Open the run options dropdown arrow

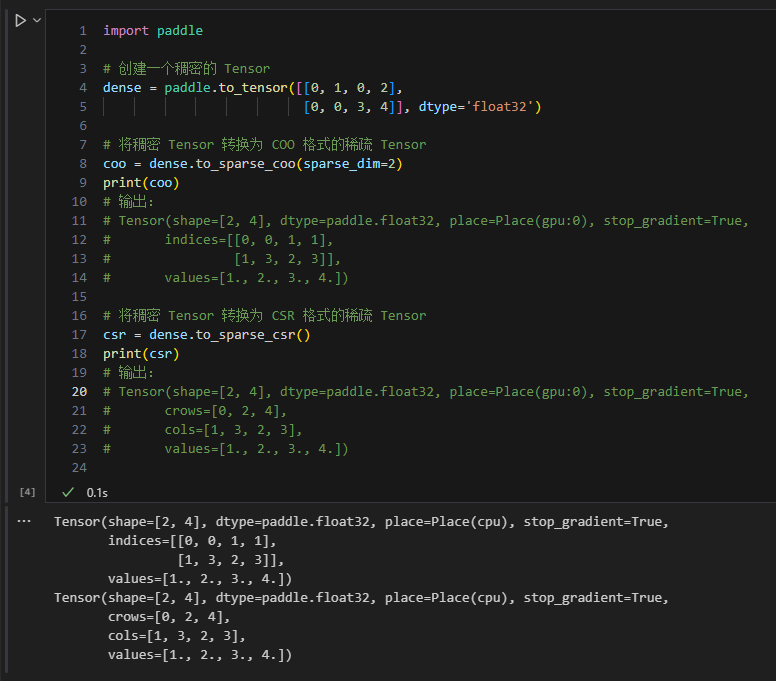coord(37,20)
